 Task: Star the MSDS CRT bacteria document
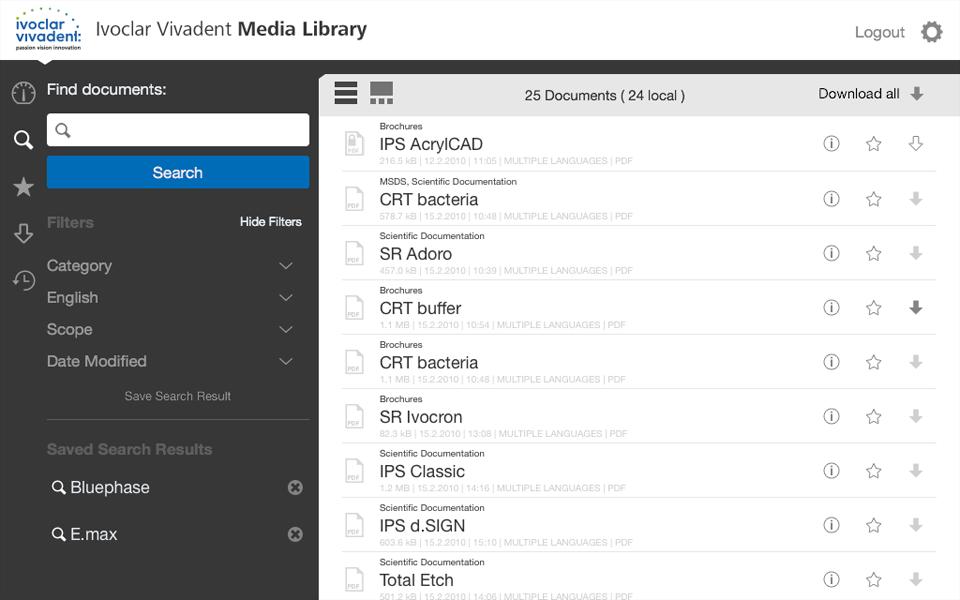[874, 199]
